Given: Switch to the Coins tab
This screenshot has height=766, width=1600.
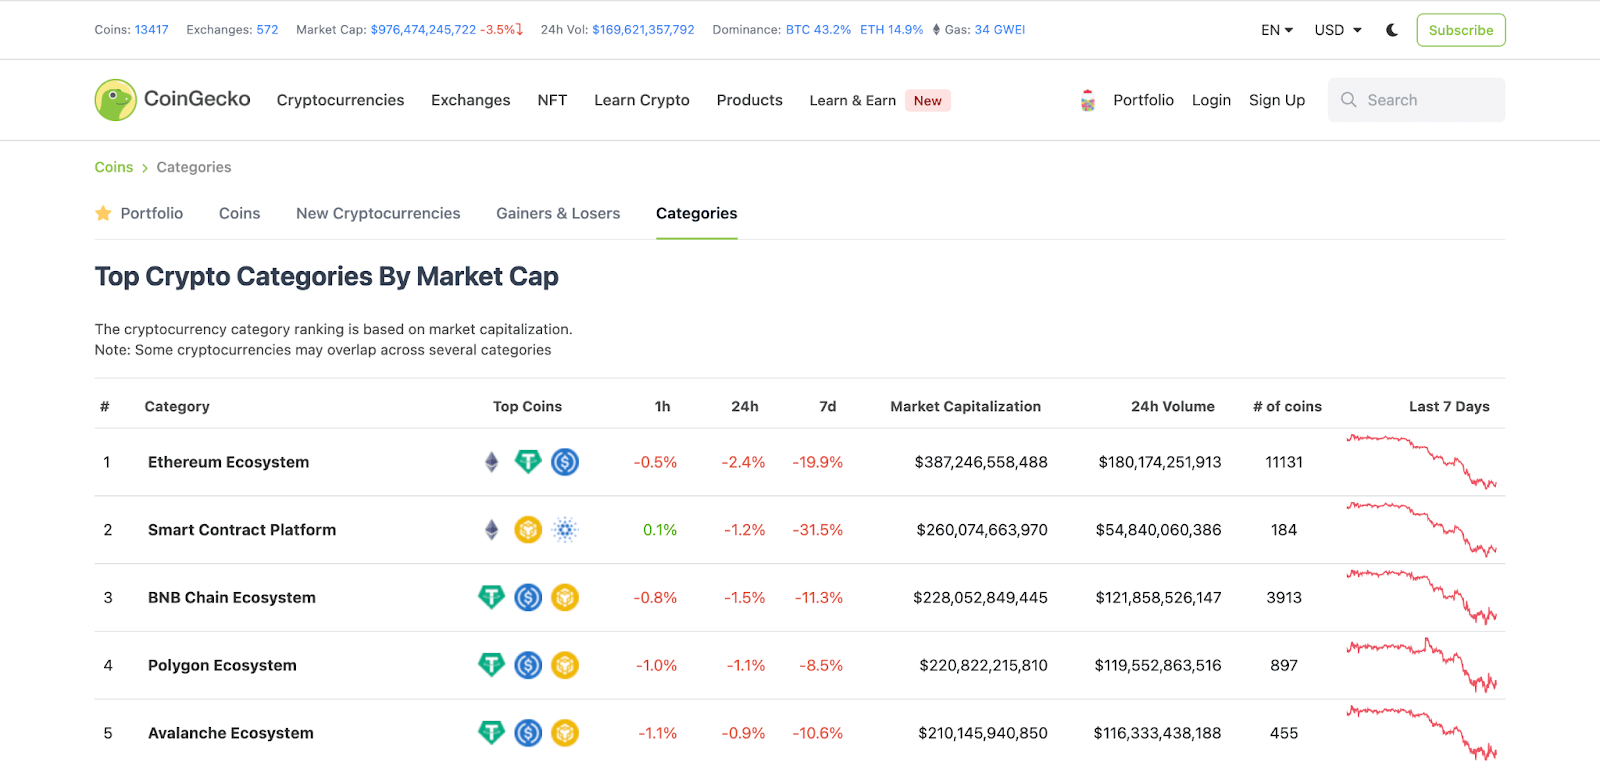Looking at the screenshot, I should click(x=239, y=213).
